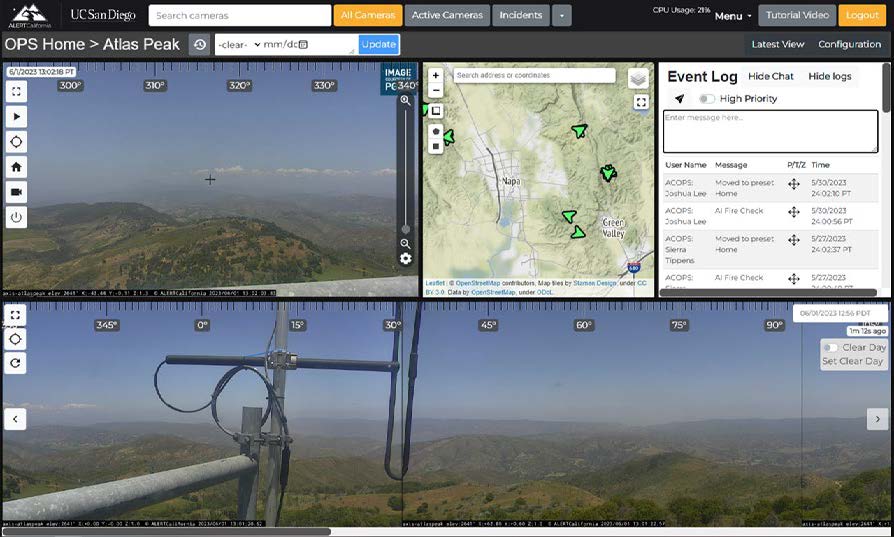This screenshot has height=537, width=894.
Task: Click the history clock icon beside Atlas Peak
Action: pos(199,45)
